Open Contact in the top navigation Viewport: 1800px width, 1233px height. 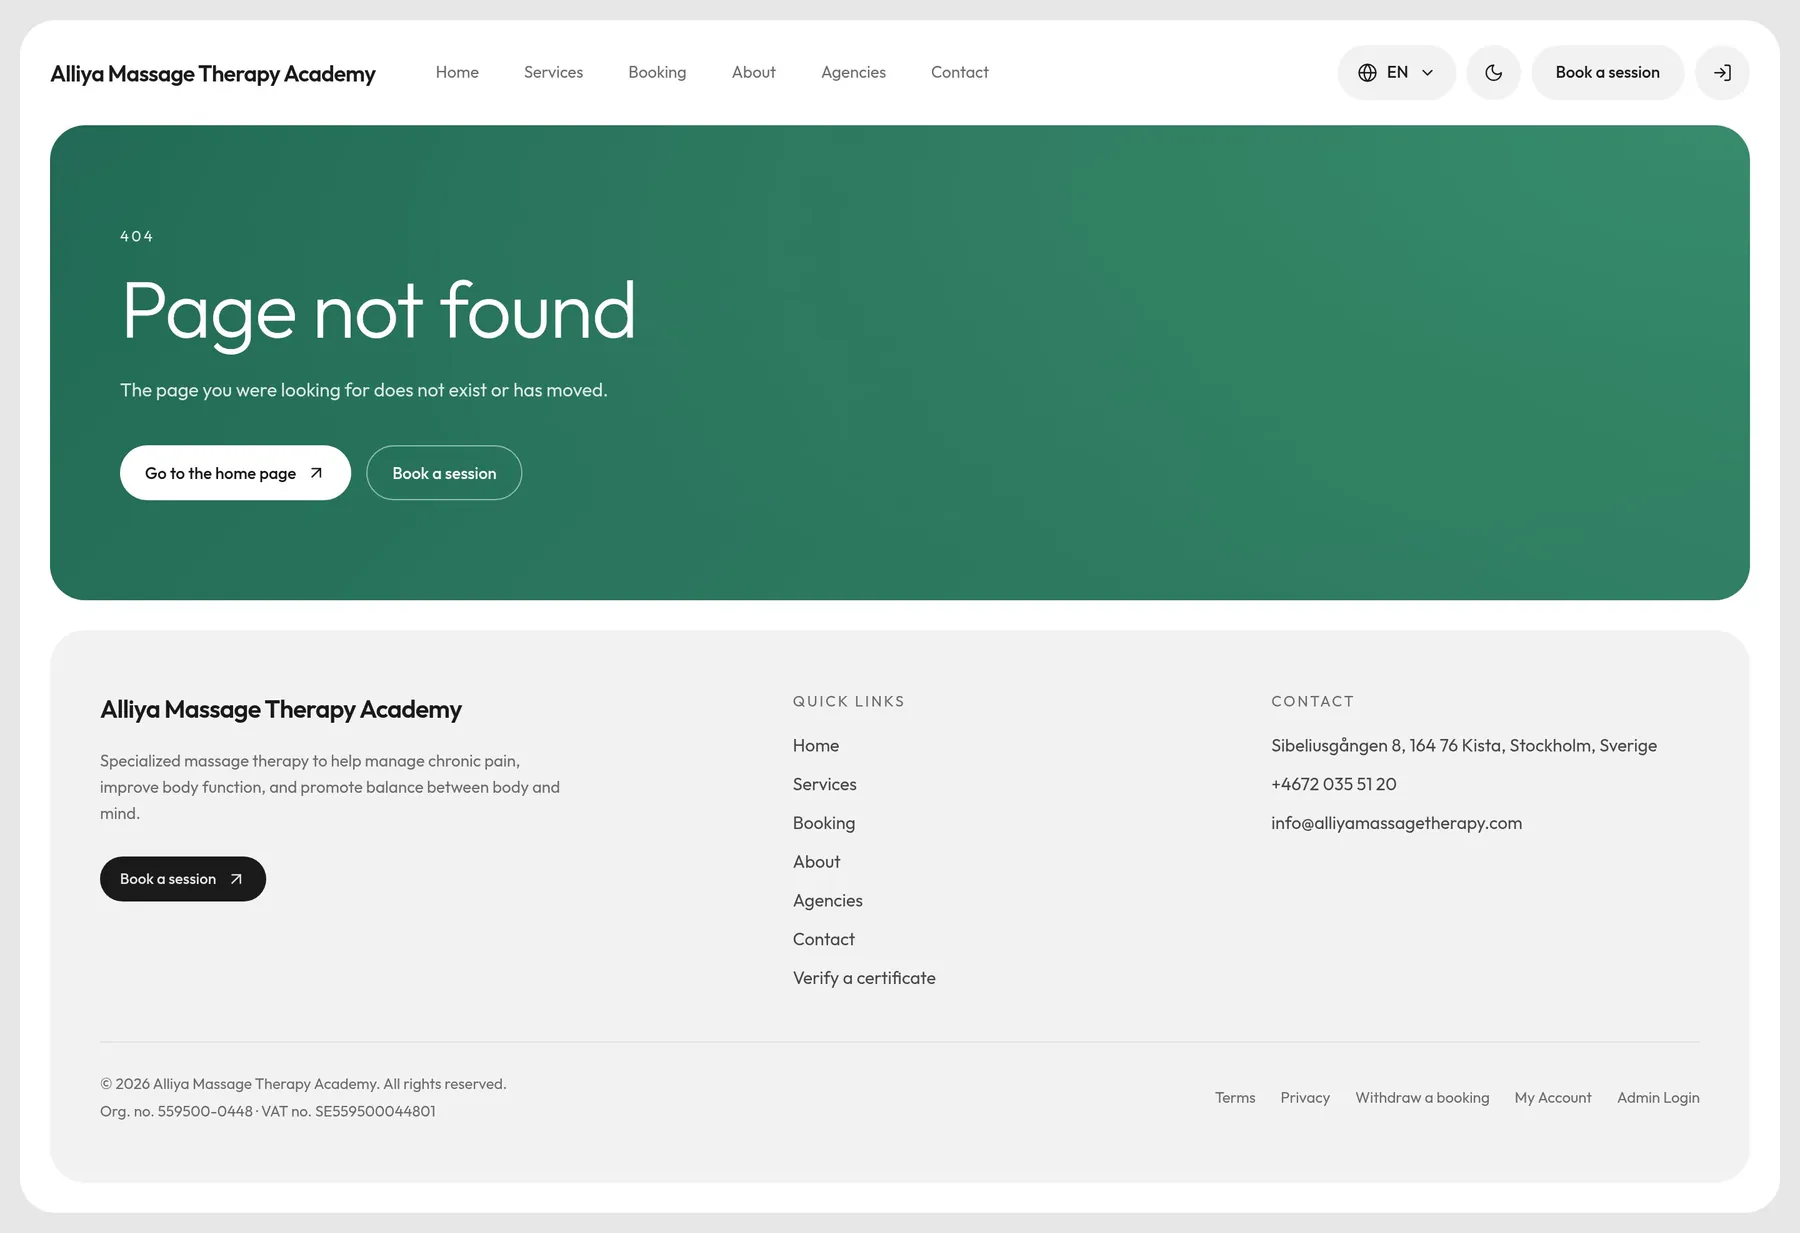point(959,72)
